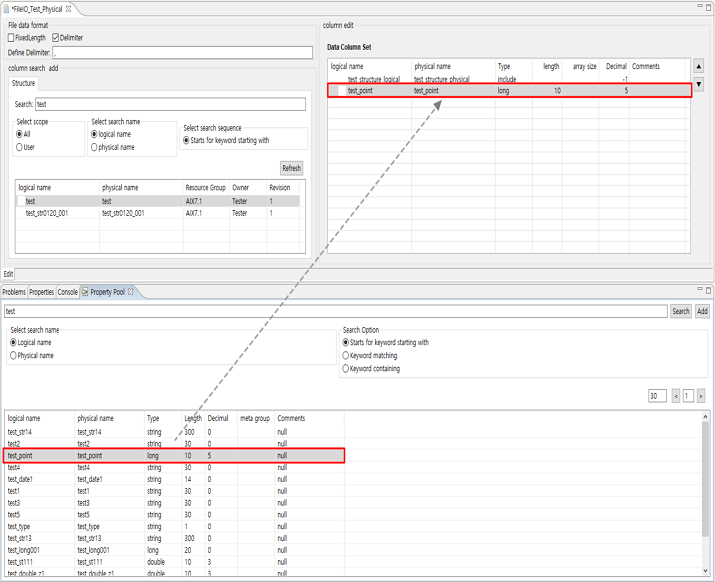Select test_str0120_001 structure row

click(158, 213)
